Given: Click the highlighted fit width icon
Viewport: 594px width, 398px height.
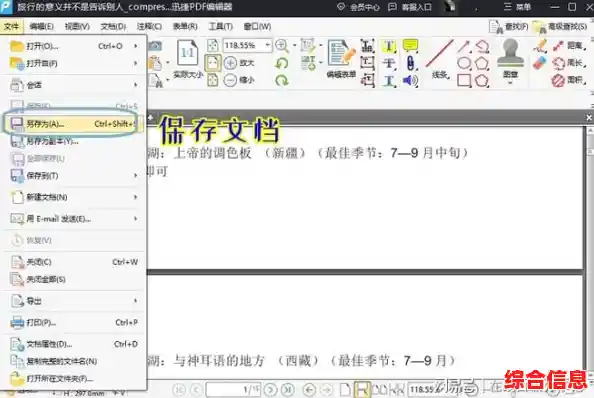Looking at the screenshot, I should [213, 63].
